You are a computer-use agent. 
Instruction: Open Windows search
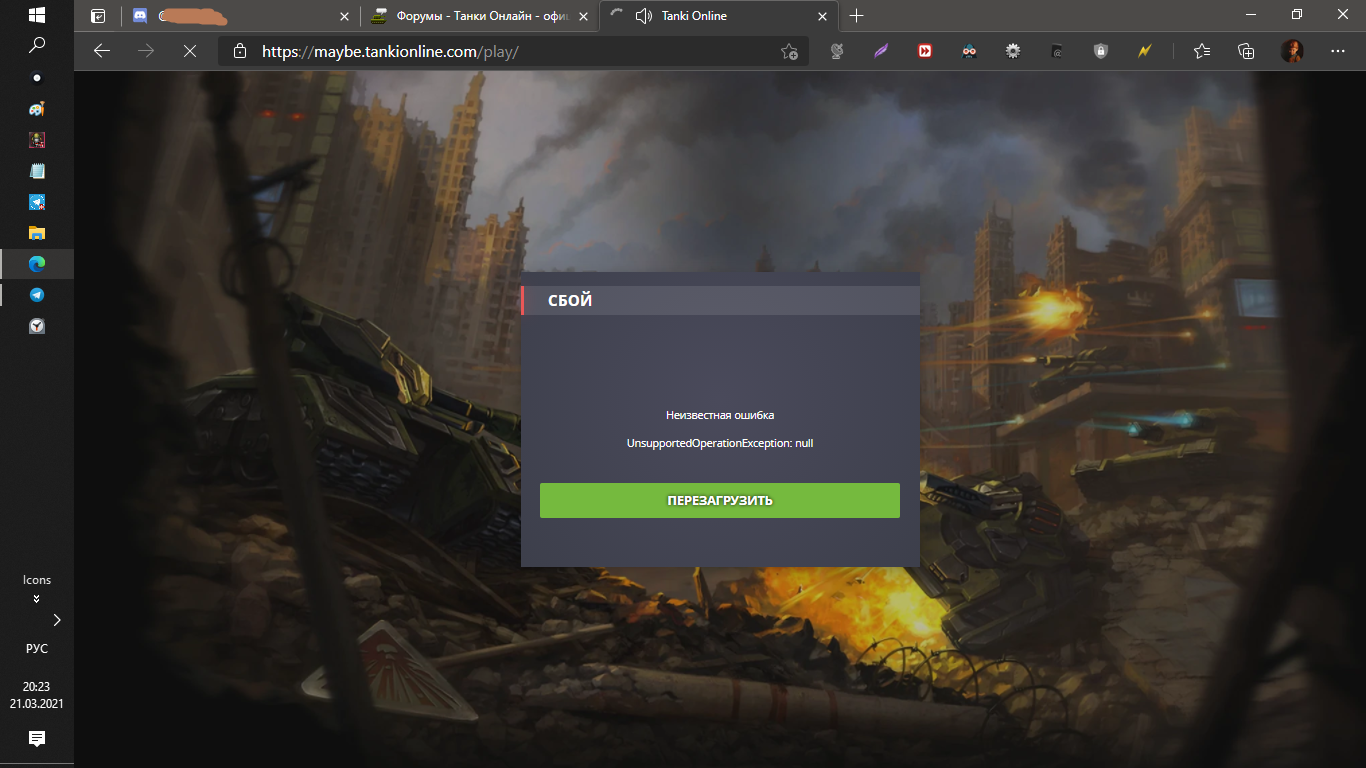coord(37,45)
